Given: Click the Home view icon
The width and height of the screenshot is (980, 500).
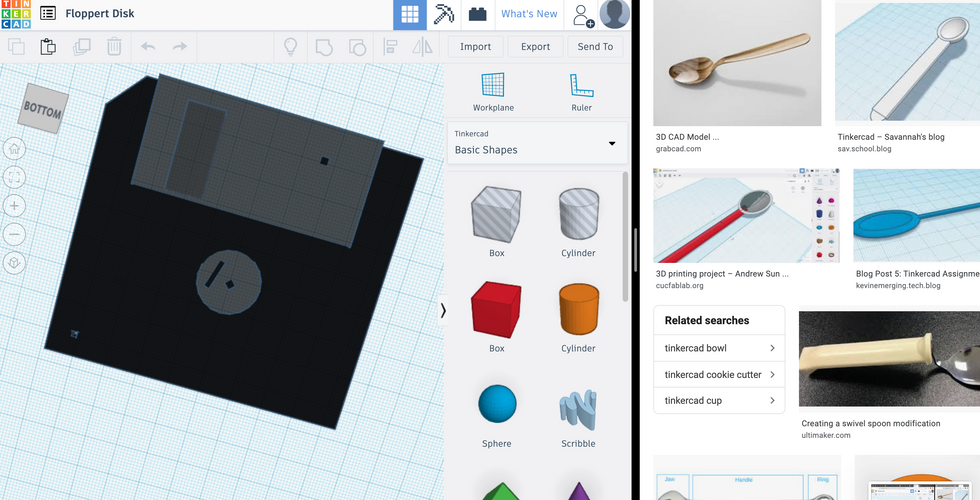Looking at the screenshot, I should pyautogui.click(x=14, y=149).
